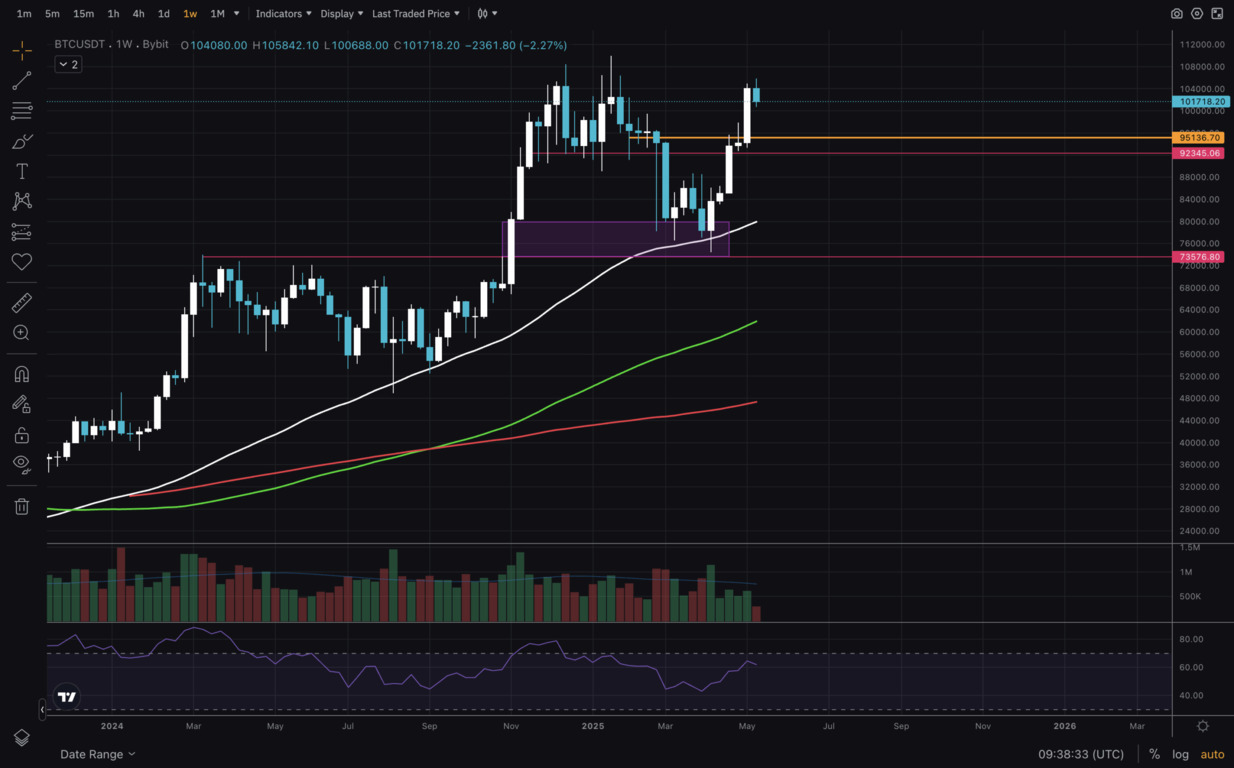Pick the ruler measure tool
The width and height of the screenshot is (1234, 768).
(x=22, y=302)
